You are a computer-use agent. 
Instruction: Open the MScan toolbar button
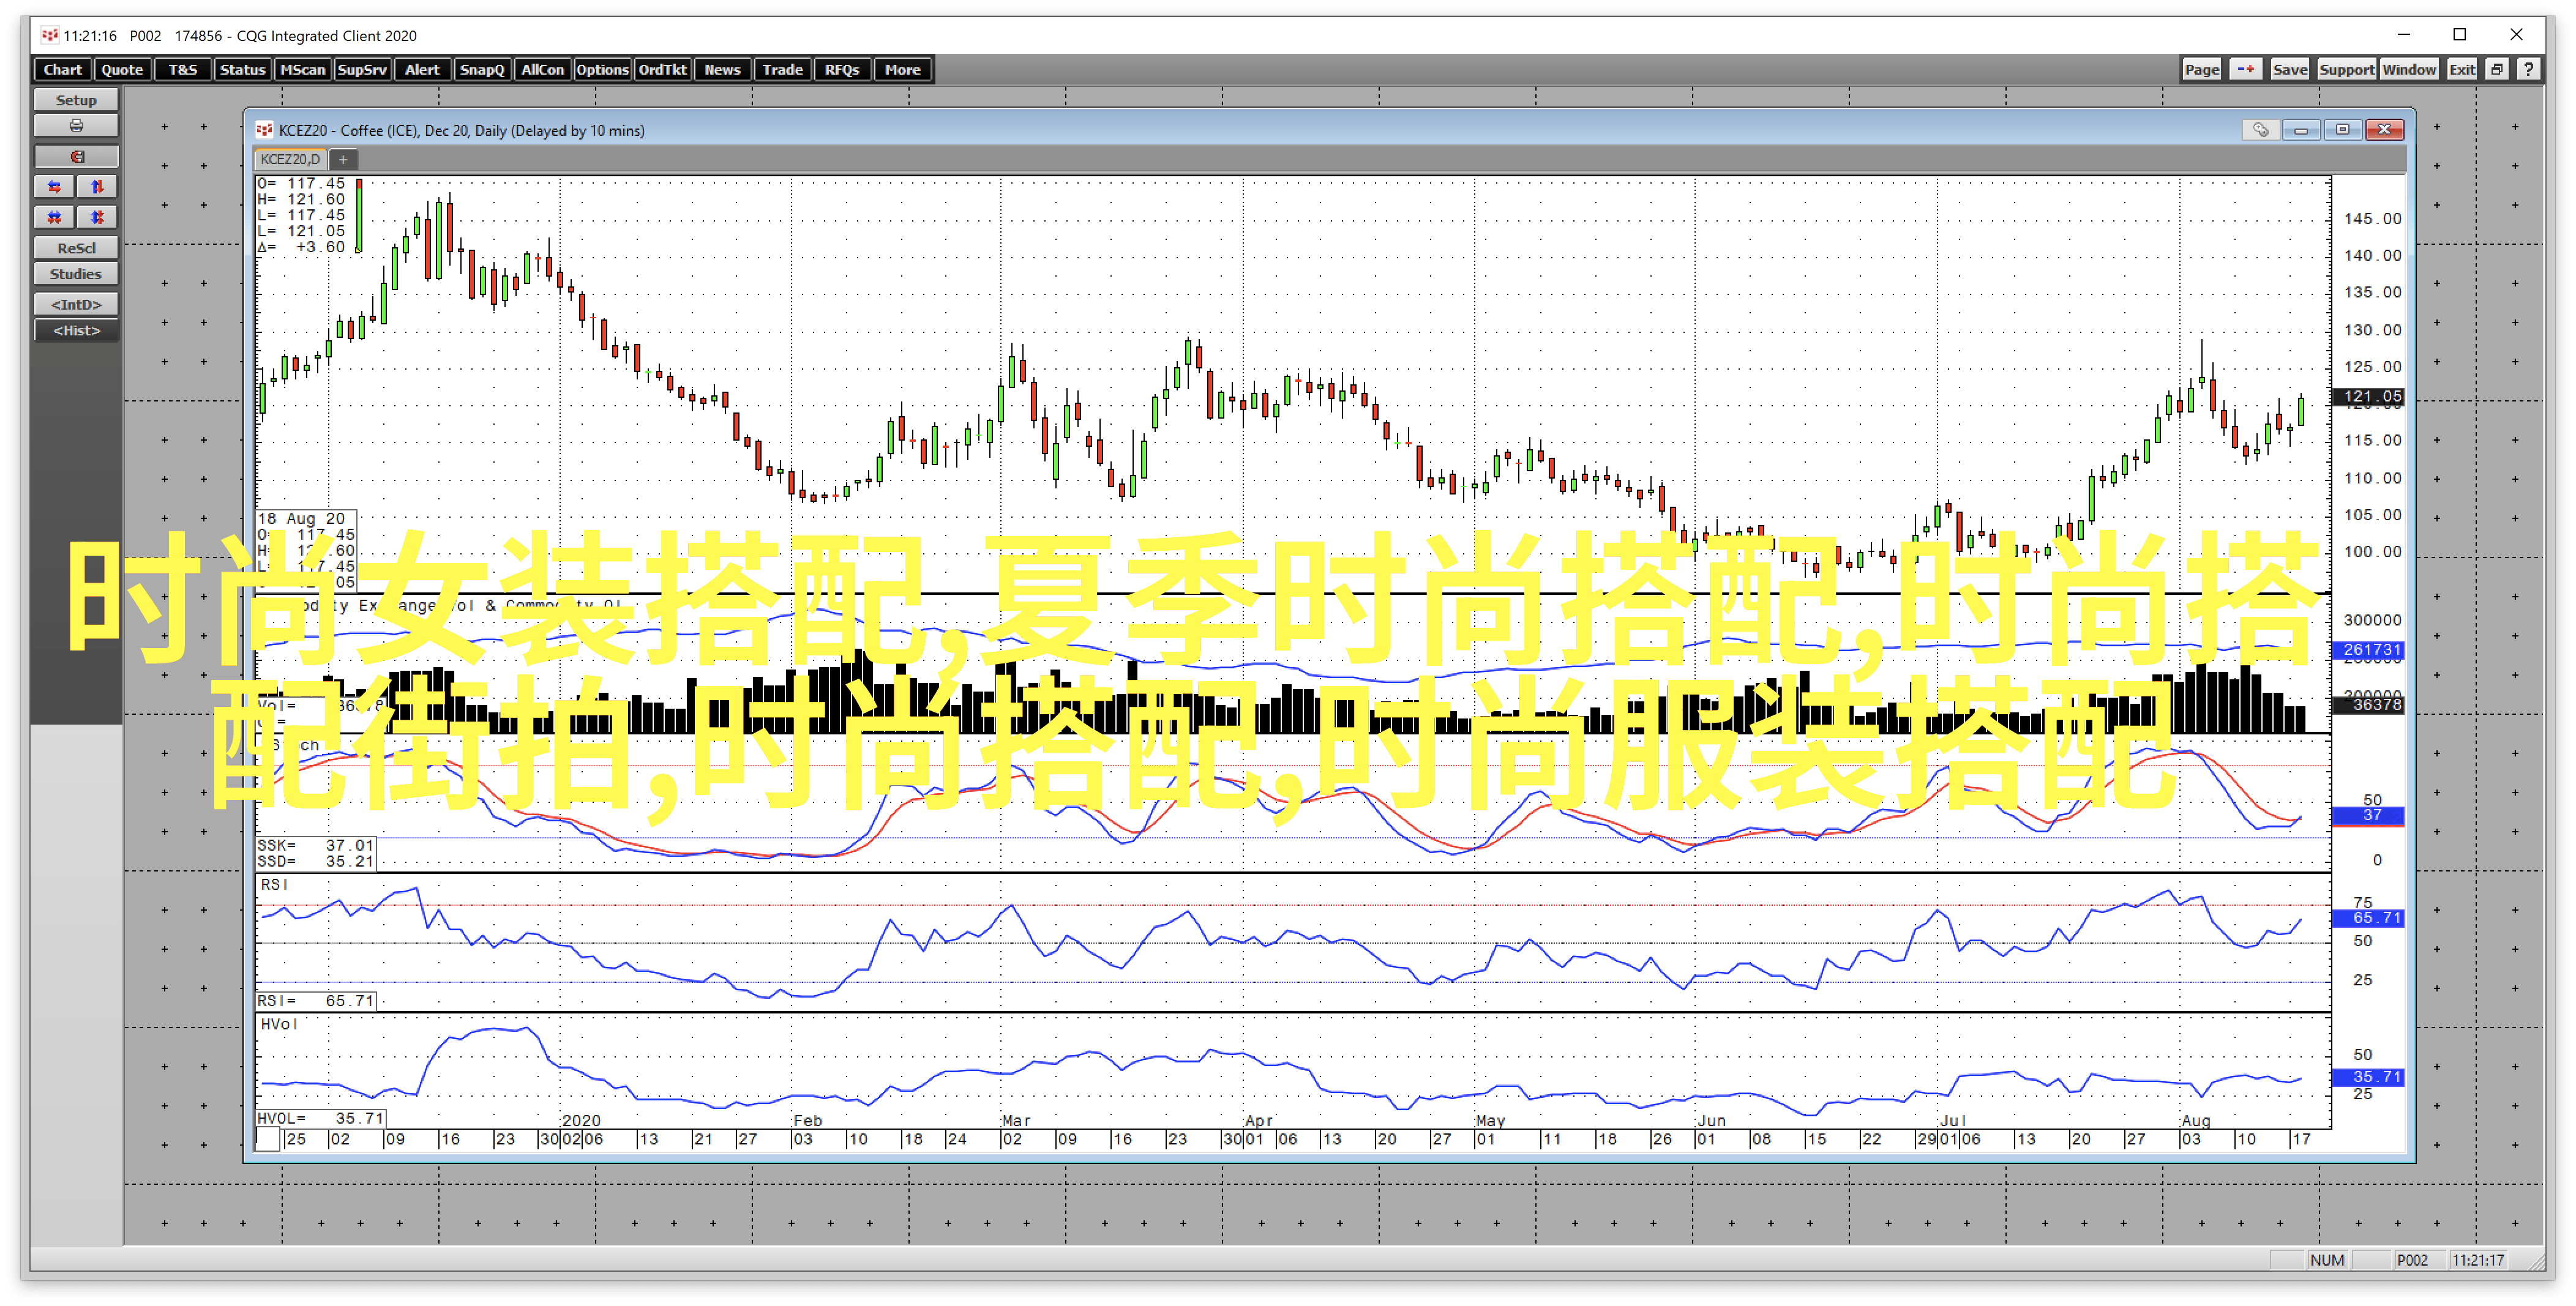coord(302,69)
